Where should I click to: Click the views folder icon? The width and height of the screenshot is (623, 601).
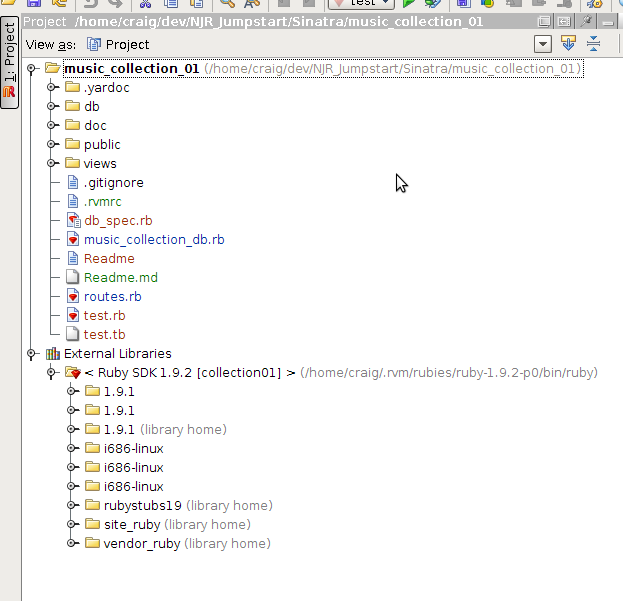[x=72, y=163]
